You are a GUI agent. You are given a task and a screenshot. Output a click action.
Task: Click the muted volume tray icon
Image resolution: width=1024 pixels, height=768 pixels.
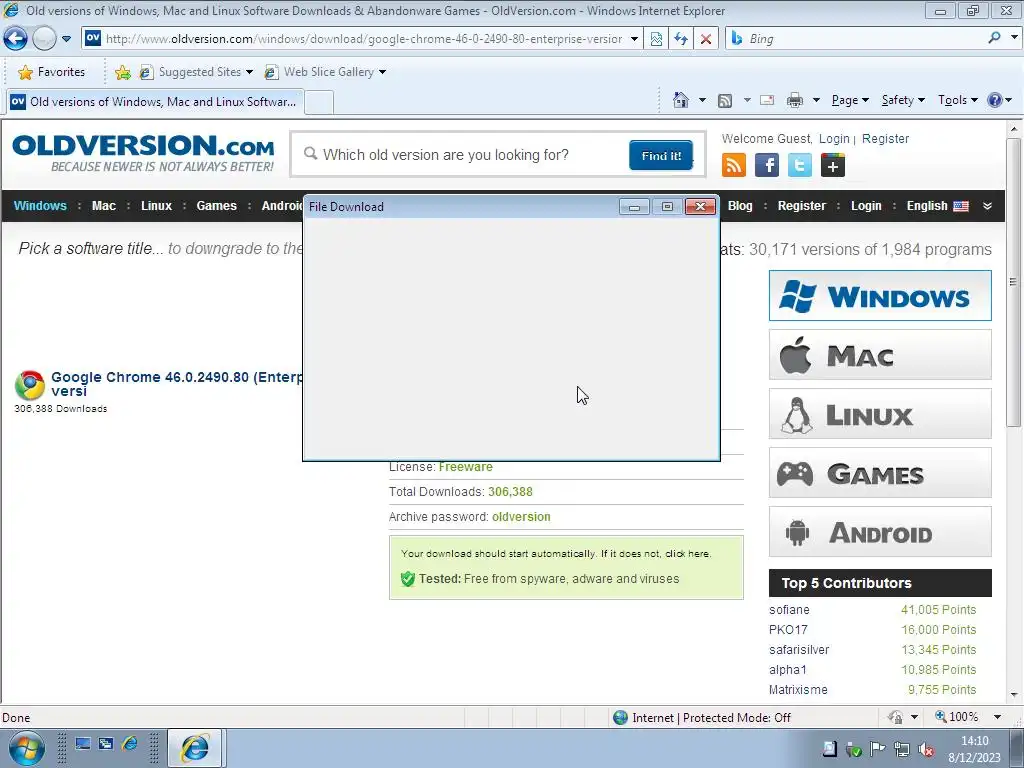[926, 750]
